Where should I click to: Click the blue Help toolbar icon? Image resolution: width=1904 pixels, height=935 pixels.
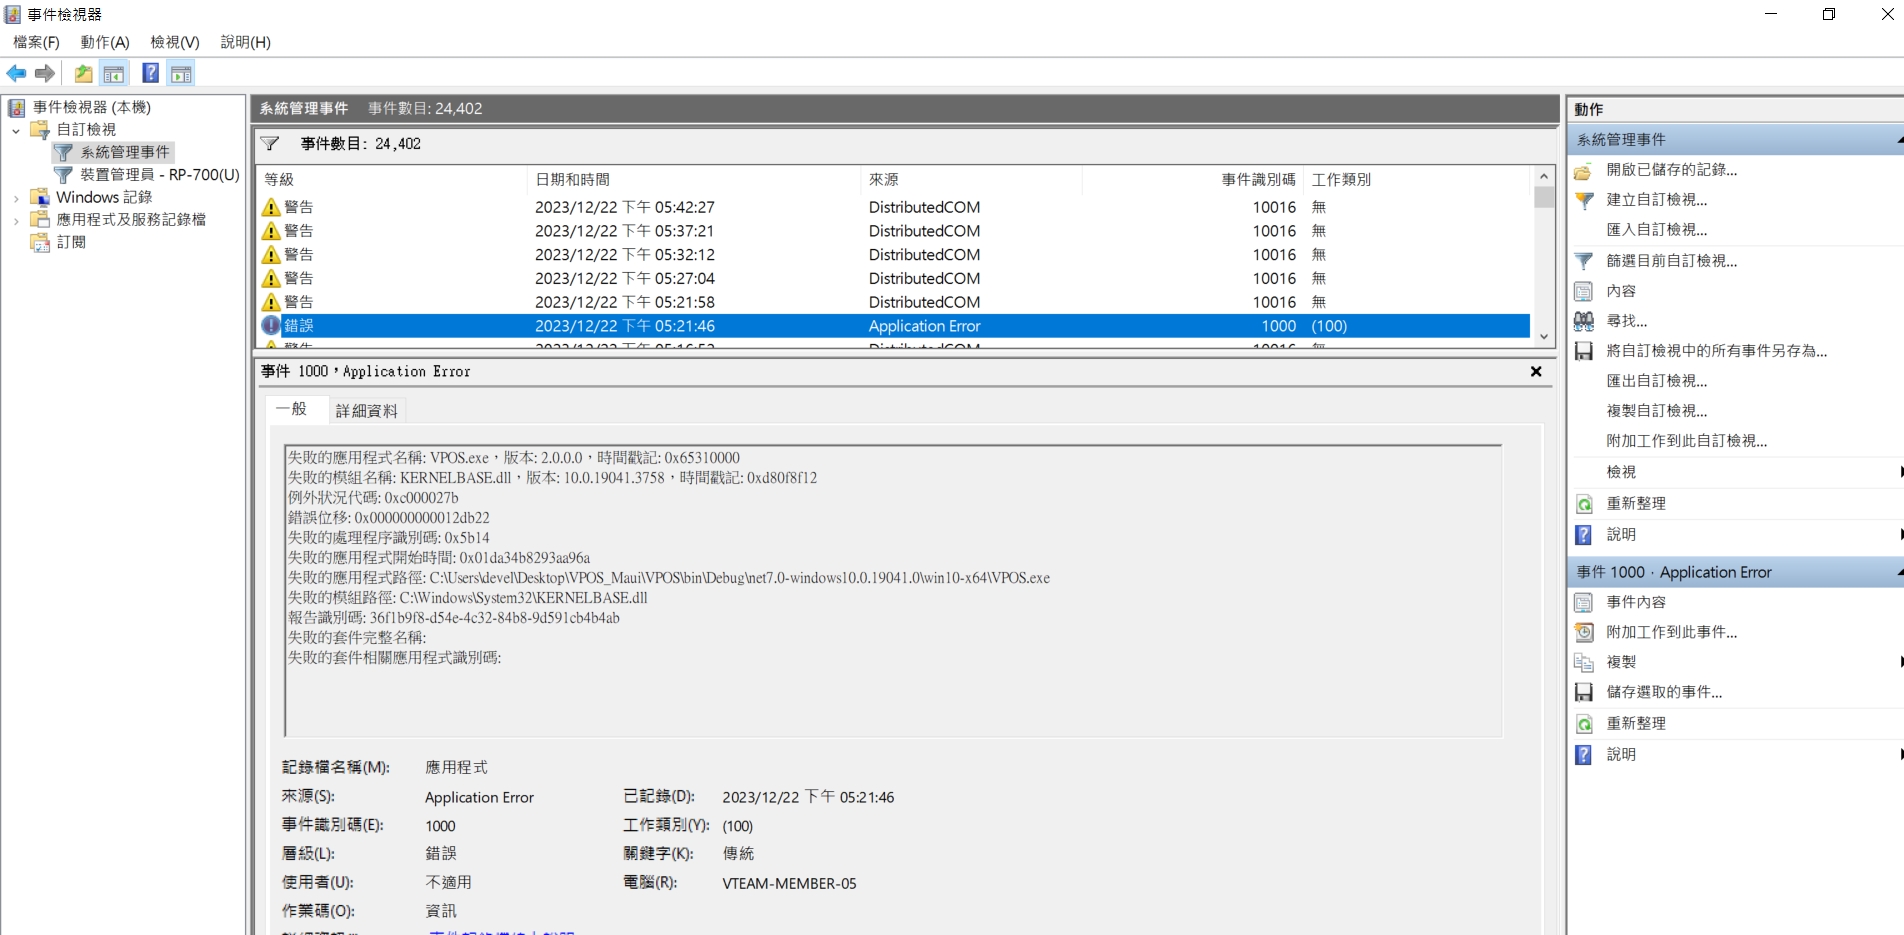coord(150,73)
